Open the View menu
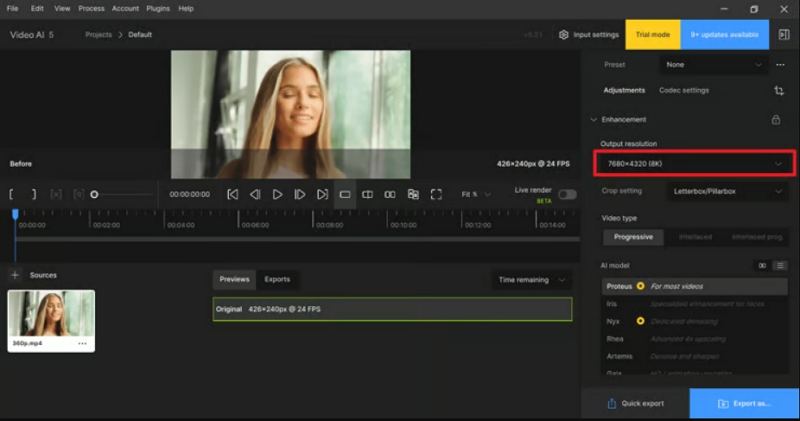This screenshot has width=800, height=421. click(x=62, y=9)
